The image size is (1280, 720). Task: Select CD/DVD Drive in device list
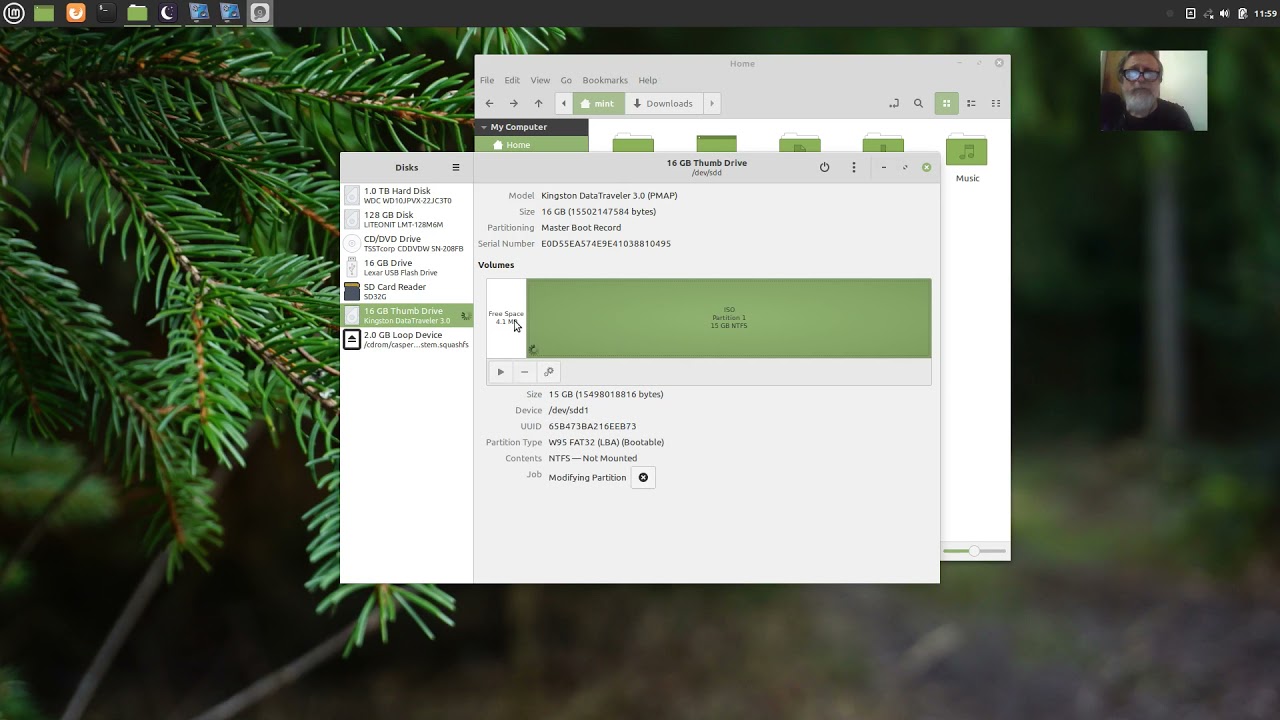pos(407,243)
